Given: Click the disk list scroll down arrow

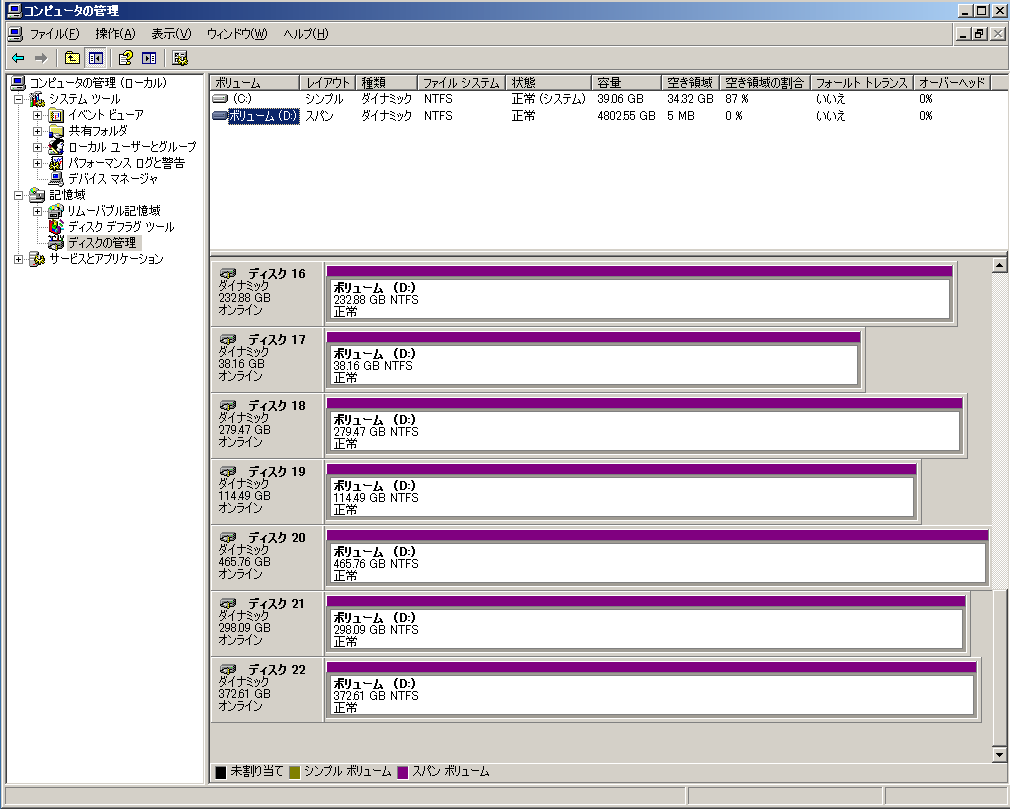Looking at the screenshot, I should [x=1000, y=754].
